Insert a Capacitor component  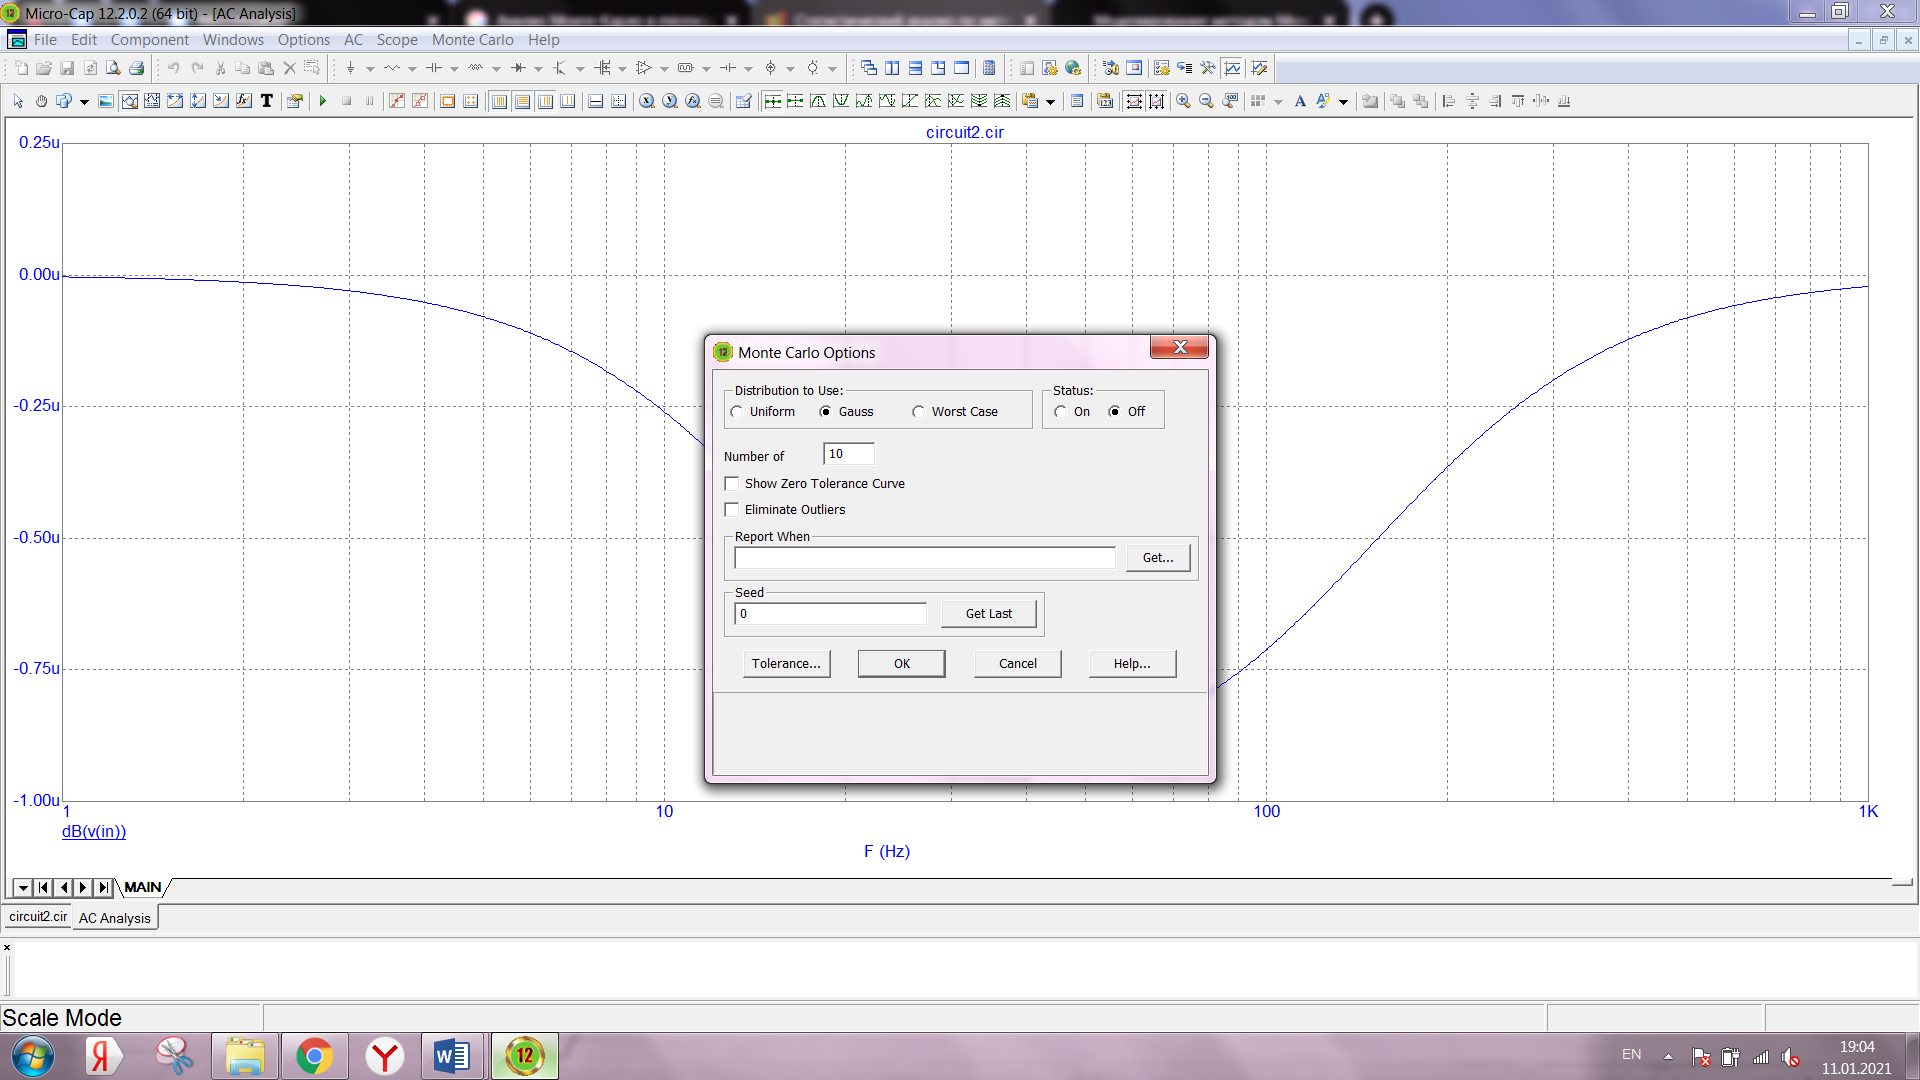(434, 68)
